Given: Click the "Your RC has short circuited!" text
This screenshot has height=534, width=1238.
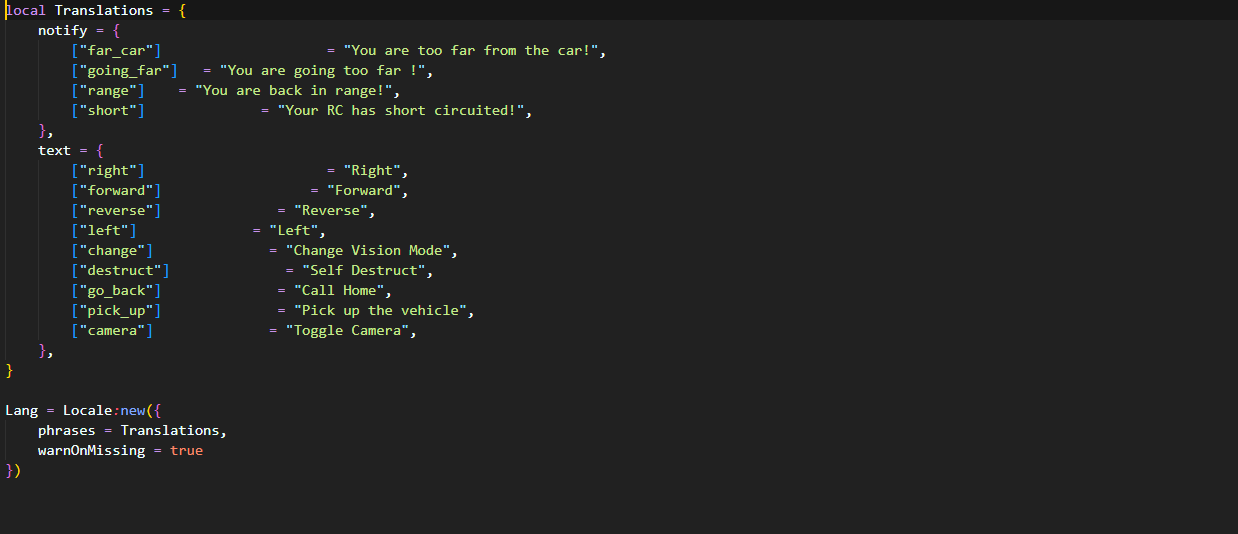Looking at the screenshot, I should (x=402, y=110).
